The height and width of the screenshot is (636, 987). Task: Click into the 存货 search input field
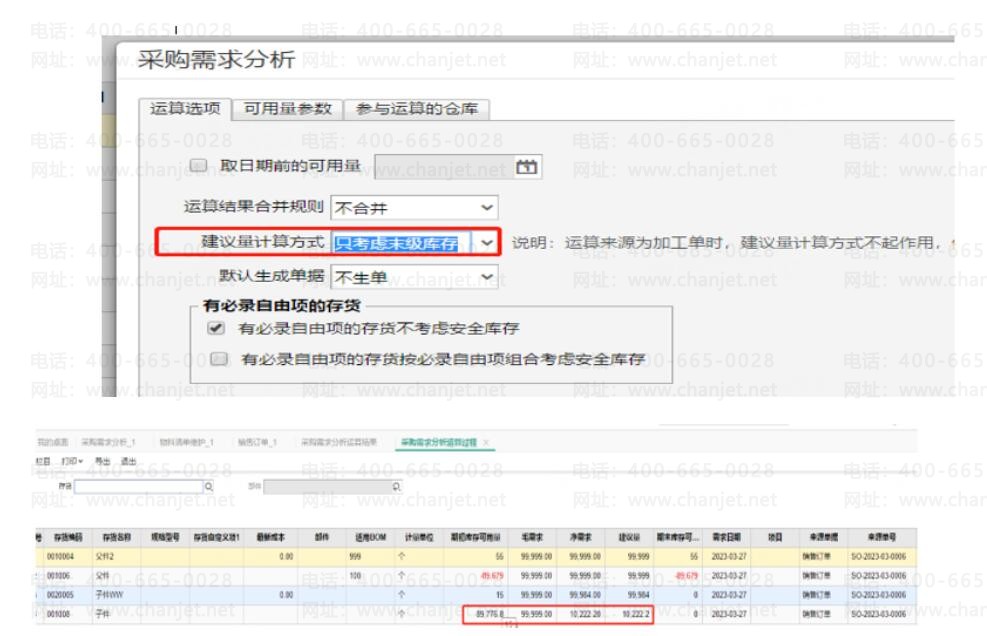click(138, 486)
